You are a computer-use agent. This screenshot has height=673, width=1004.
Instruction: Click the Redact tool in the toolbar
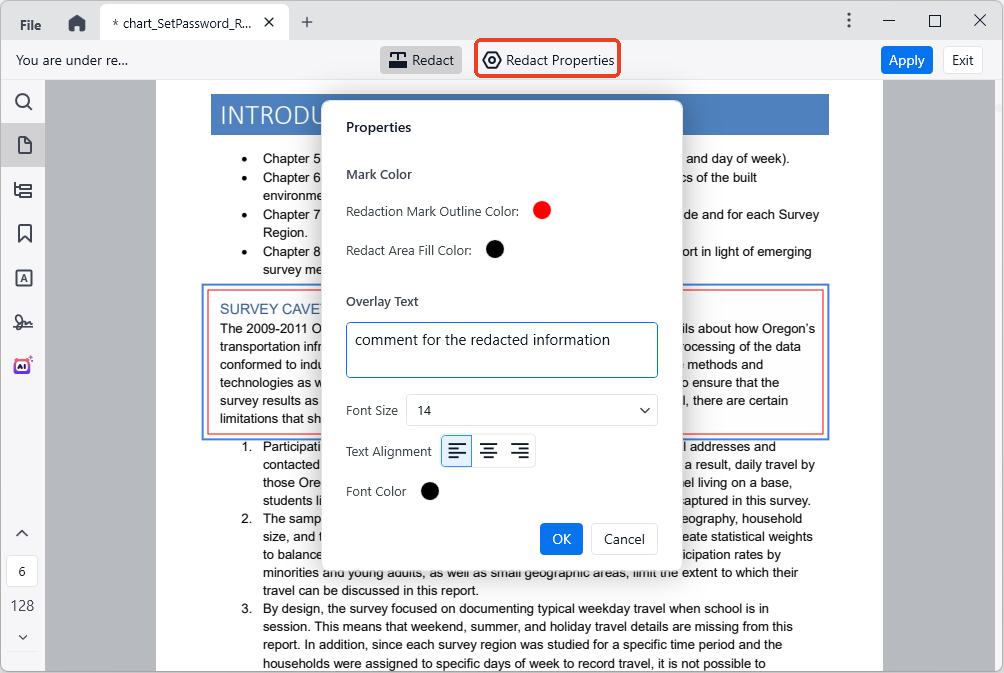point(421,59)
